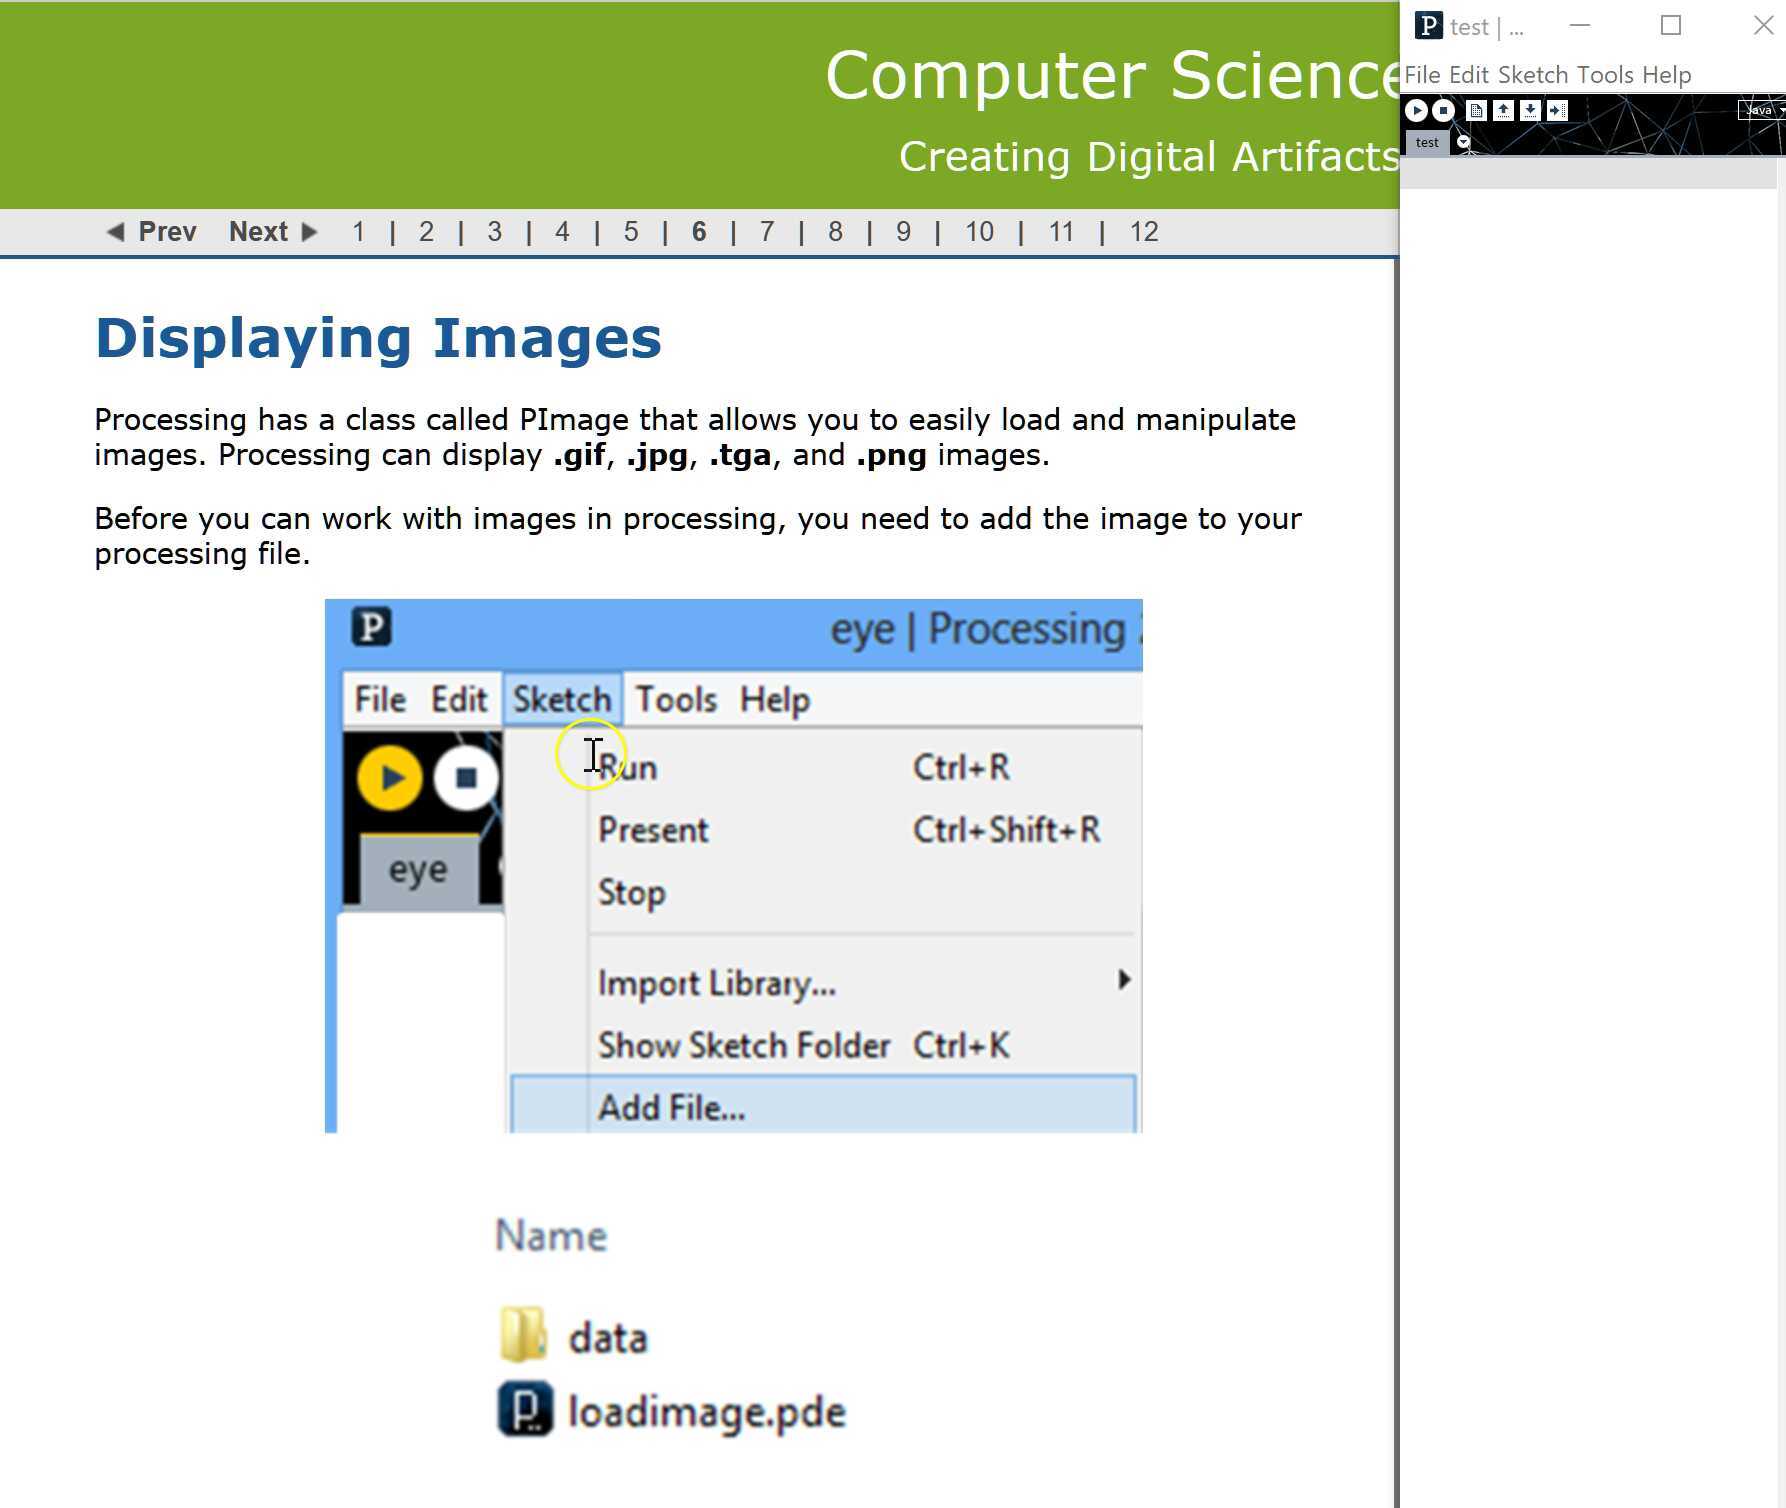Navigate to page 12 link

pos(1143,232)
